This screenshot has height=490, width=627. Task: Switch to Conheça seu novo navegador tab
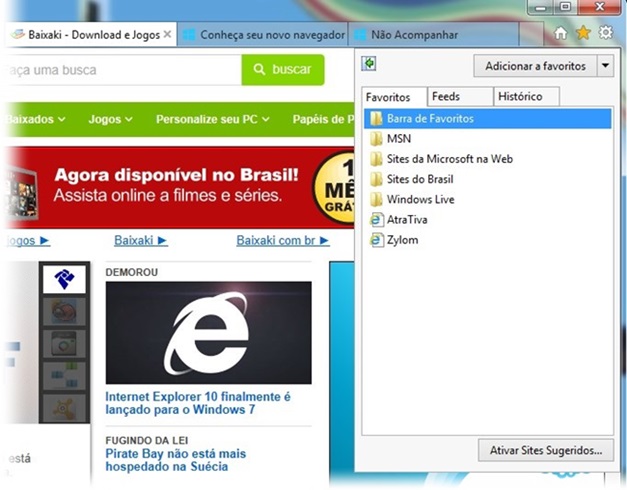pyautogui.click(x=263, y=35)
